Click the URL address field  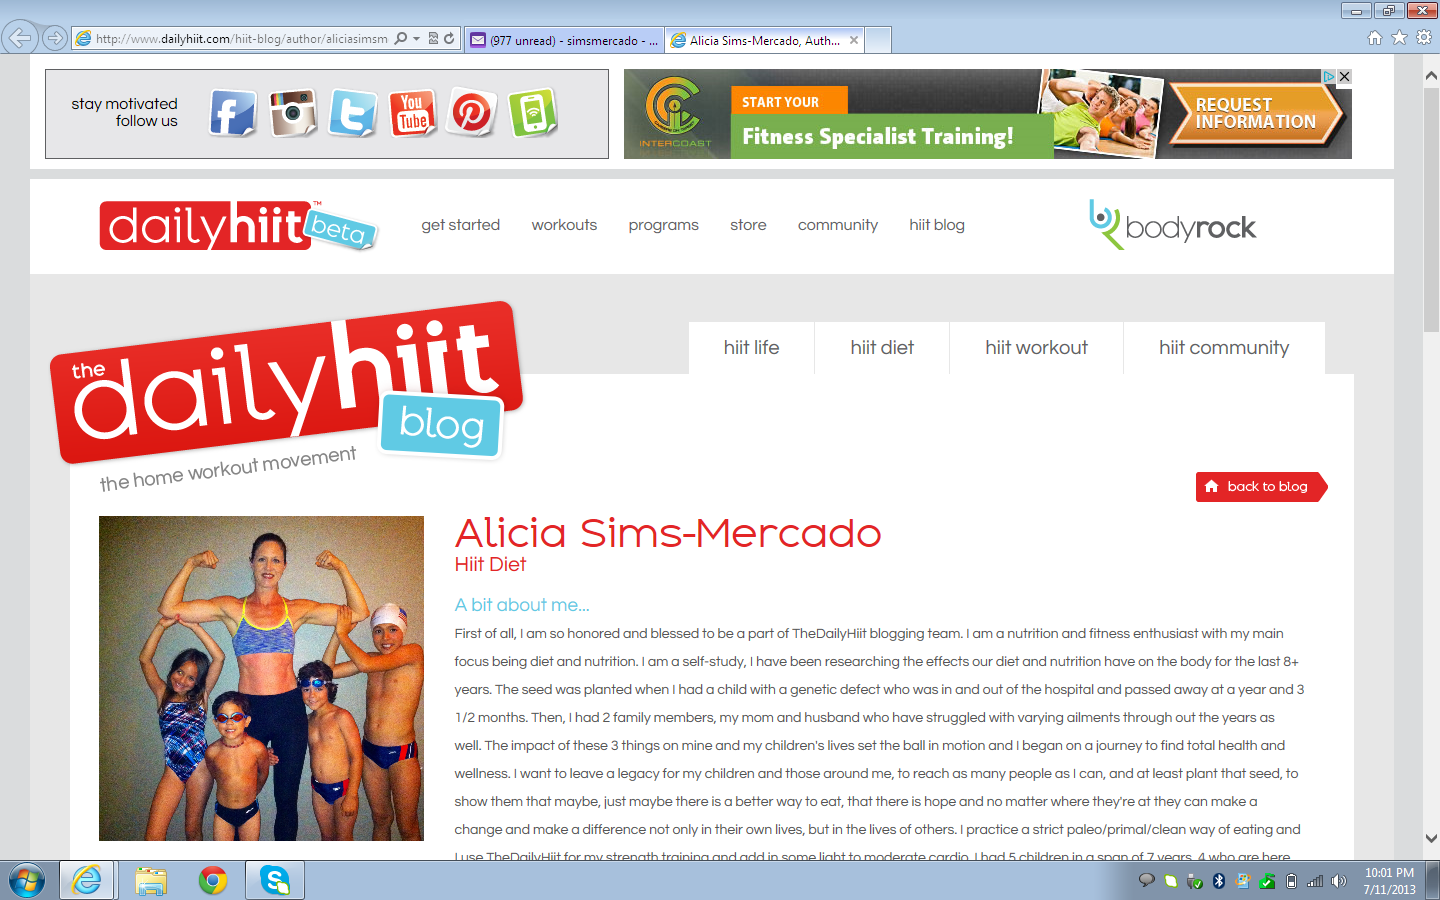click(x=241, y=39)
